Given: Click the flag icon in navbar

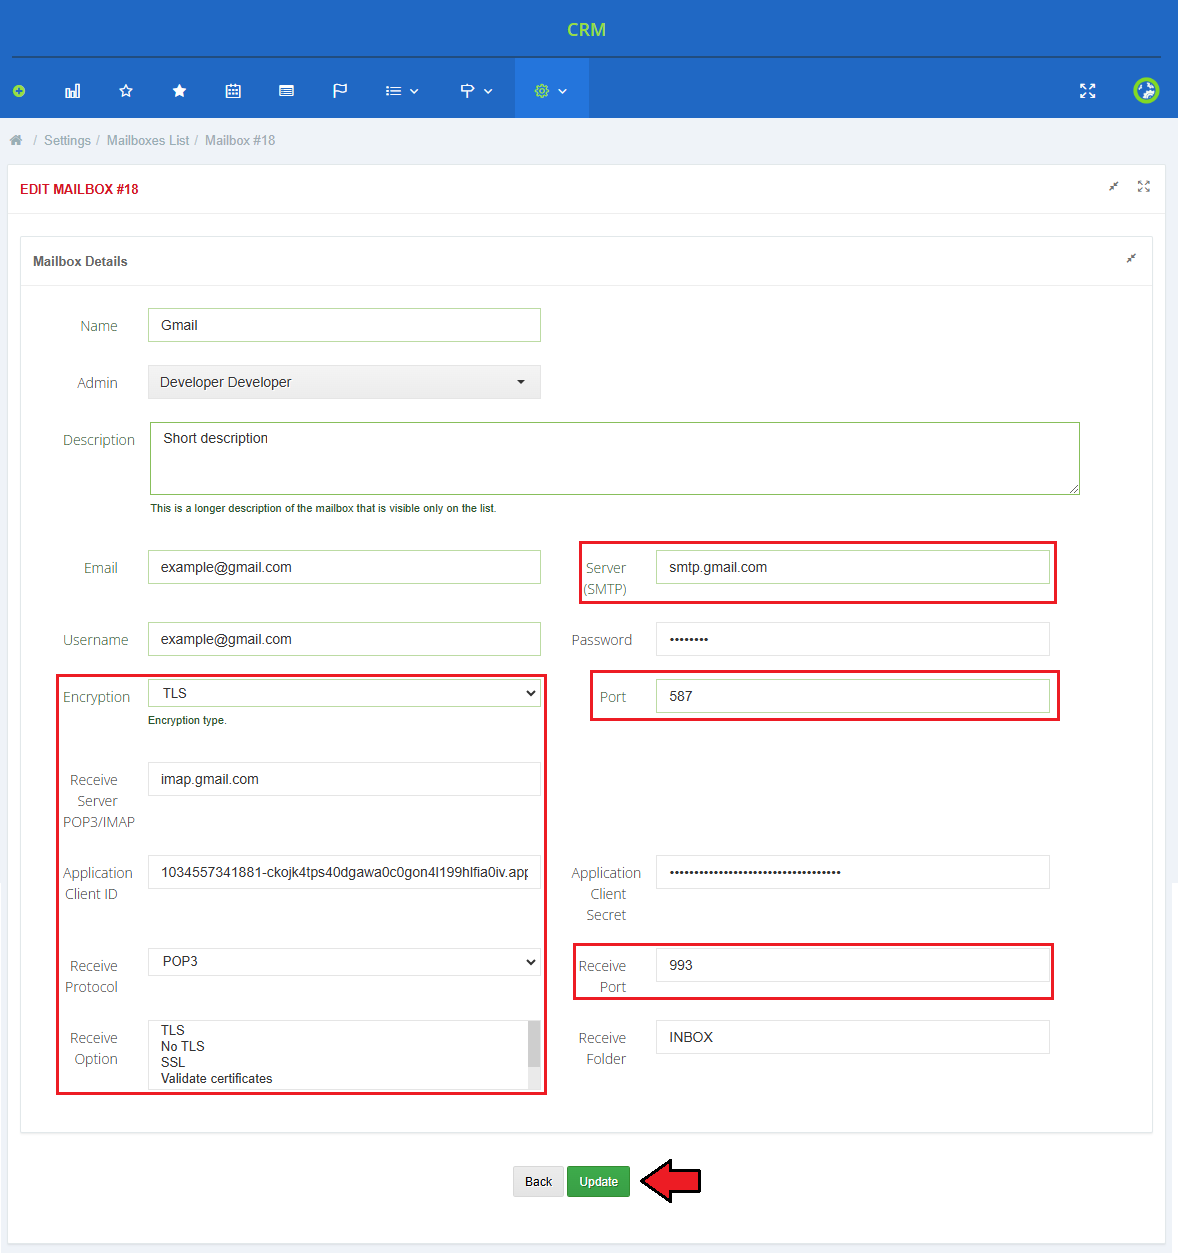Looking at the screenshot, I should [x=340, y=91].
